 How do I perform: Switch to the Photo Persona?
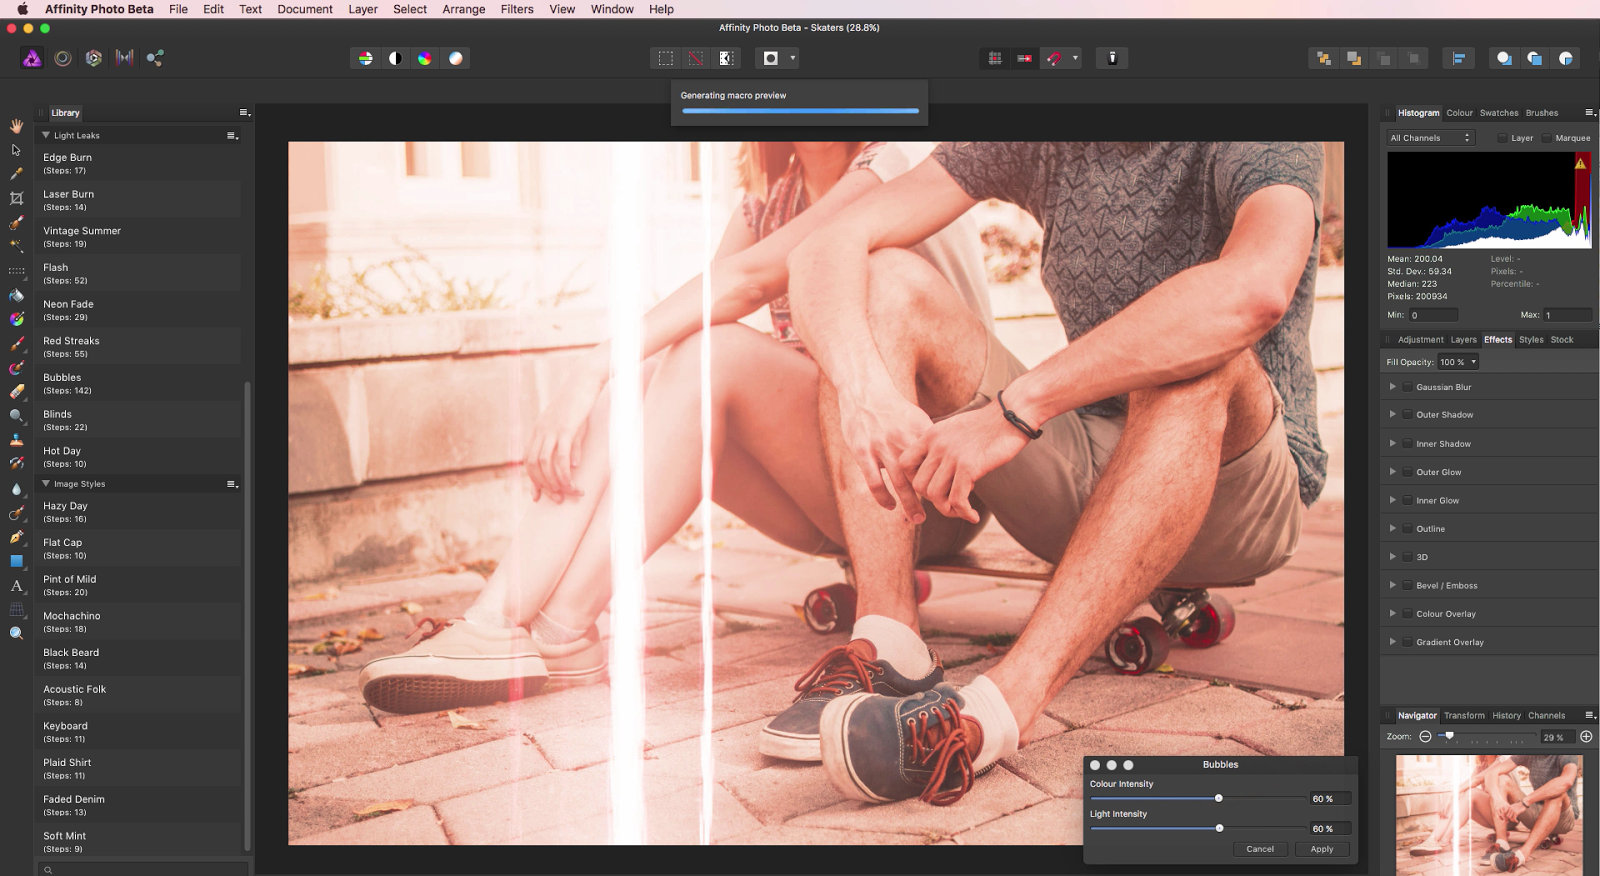pos(32,58)
